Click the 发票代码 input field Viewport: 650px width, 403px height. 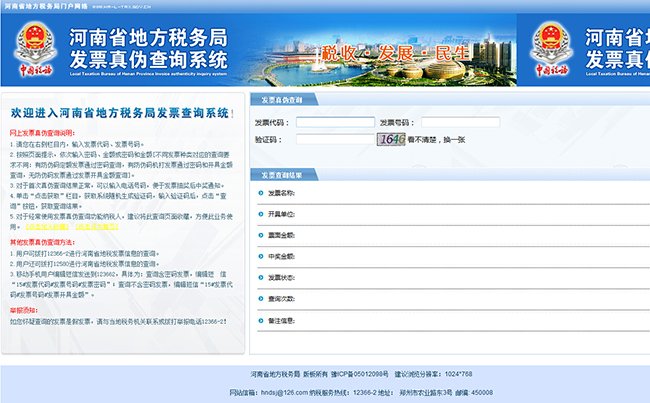[335, 122]
